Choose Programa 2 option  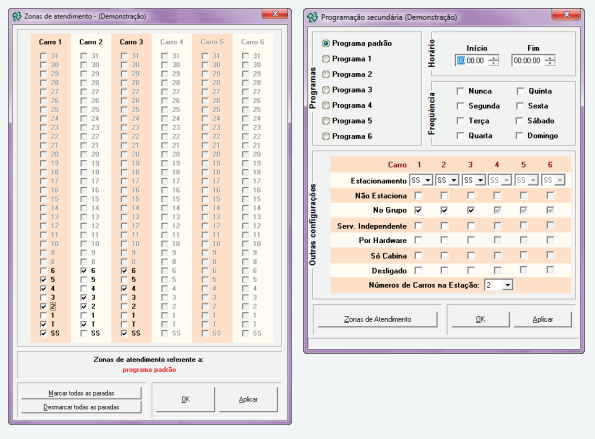(326, 74)
